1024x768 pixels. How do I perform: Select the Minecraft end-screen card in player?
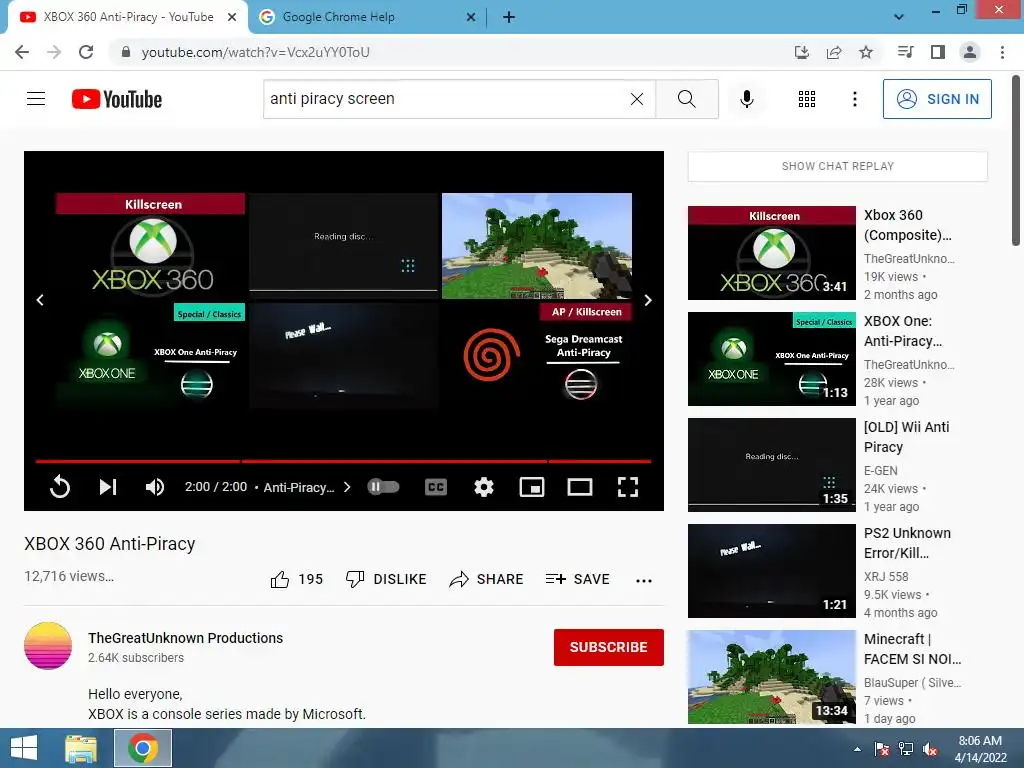(x=537, y=246)
